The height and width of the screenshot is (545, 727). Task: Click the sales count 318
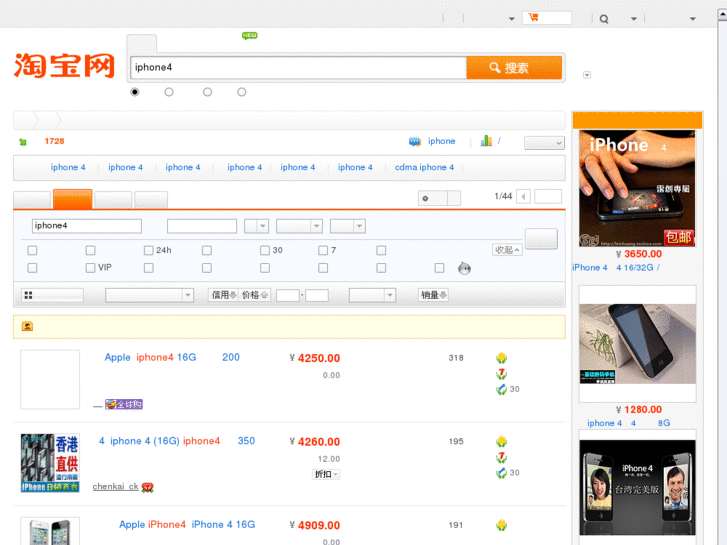[456, 358]
